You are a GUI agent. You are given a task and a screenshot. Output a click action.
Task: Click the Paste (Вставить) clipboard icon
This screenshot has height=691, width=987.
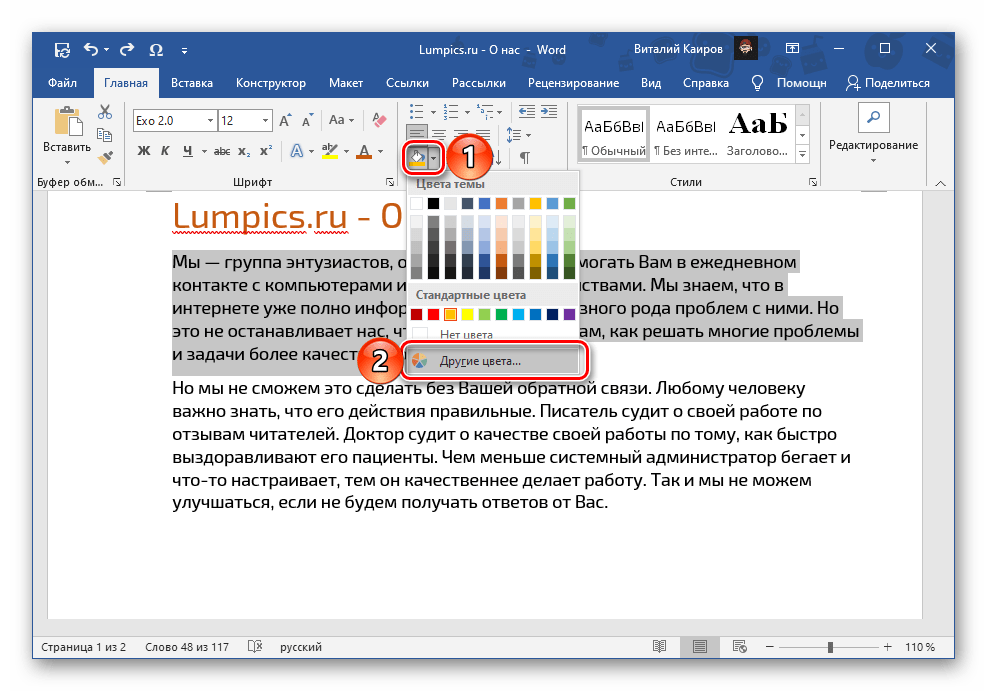tap(68, 121)
